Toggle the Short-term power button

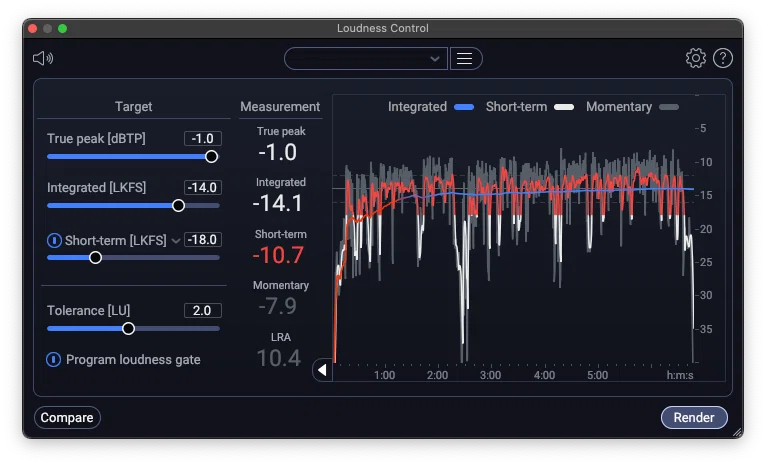pos(54,240)
